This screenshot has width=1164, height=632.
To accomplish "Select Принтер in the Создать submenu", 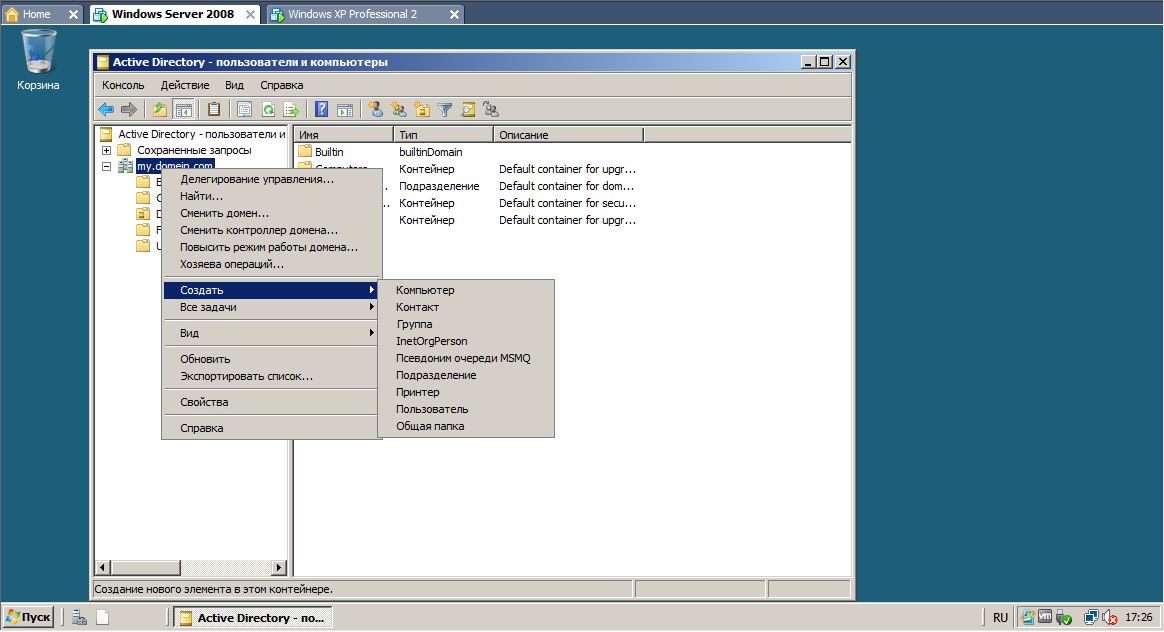I will (466, 393).
